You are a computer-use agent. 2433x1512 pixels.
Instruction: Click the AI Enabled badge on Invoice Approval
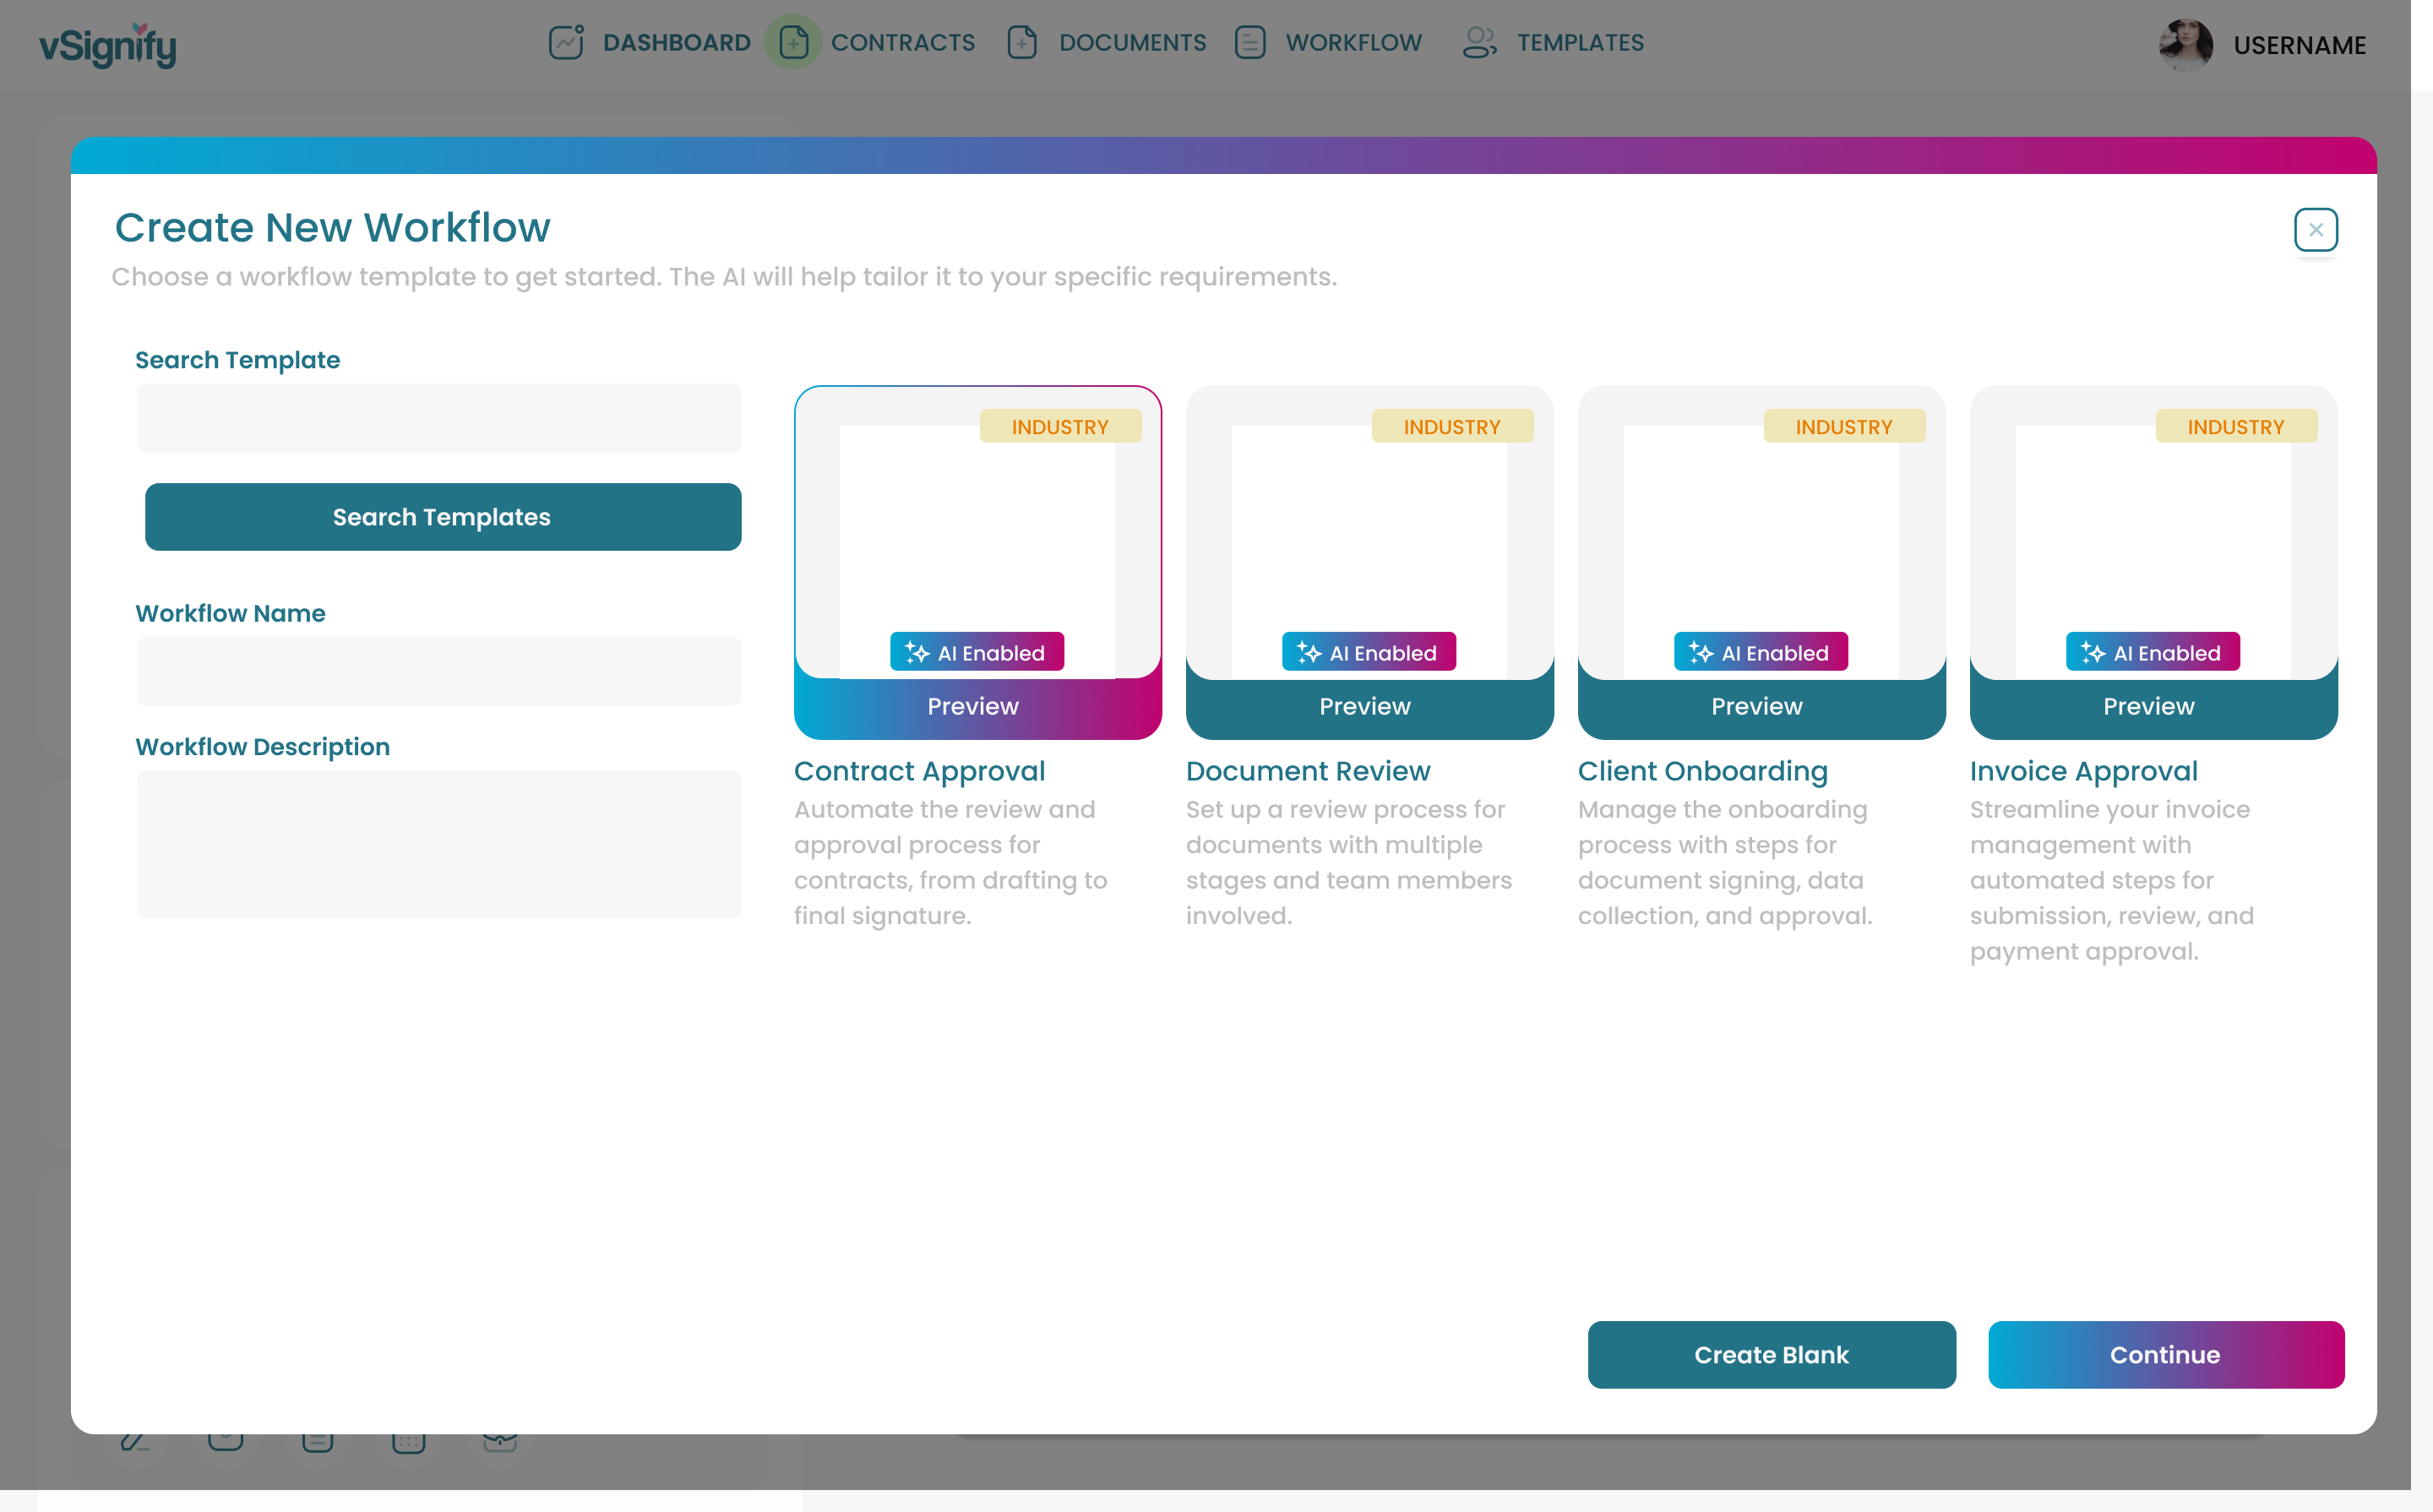point(2152,652)
